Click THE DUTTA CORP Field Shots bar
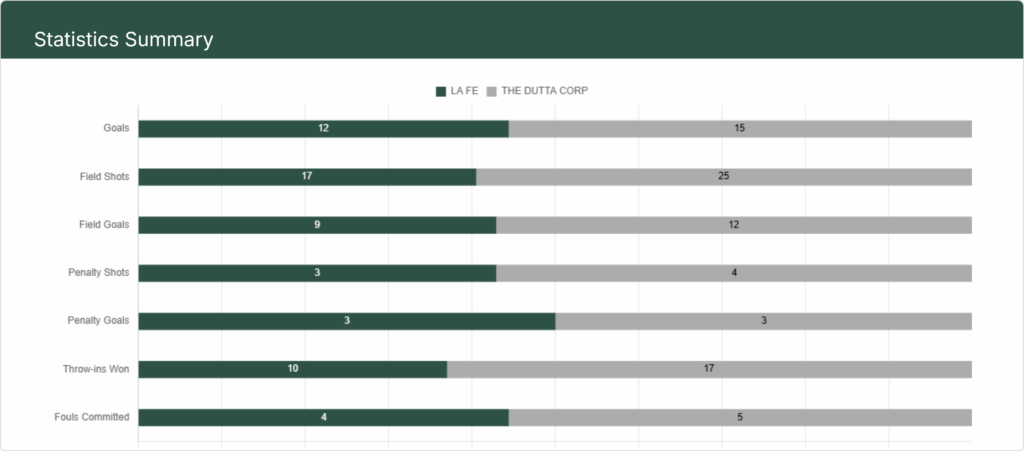 (724, 177)
